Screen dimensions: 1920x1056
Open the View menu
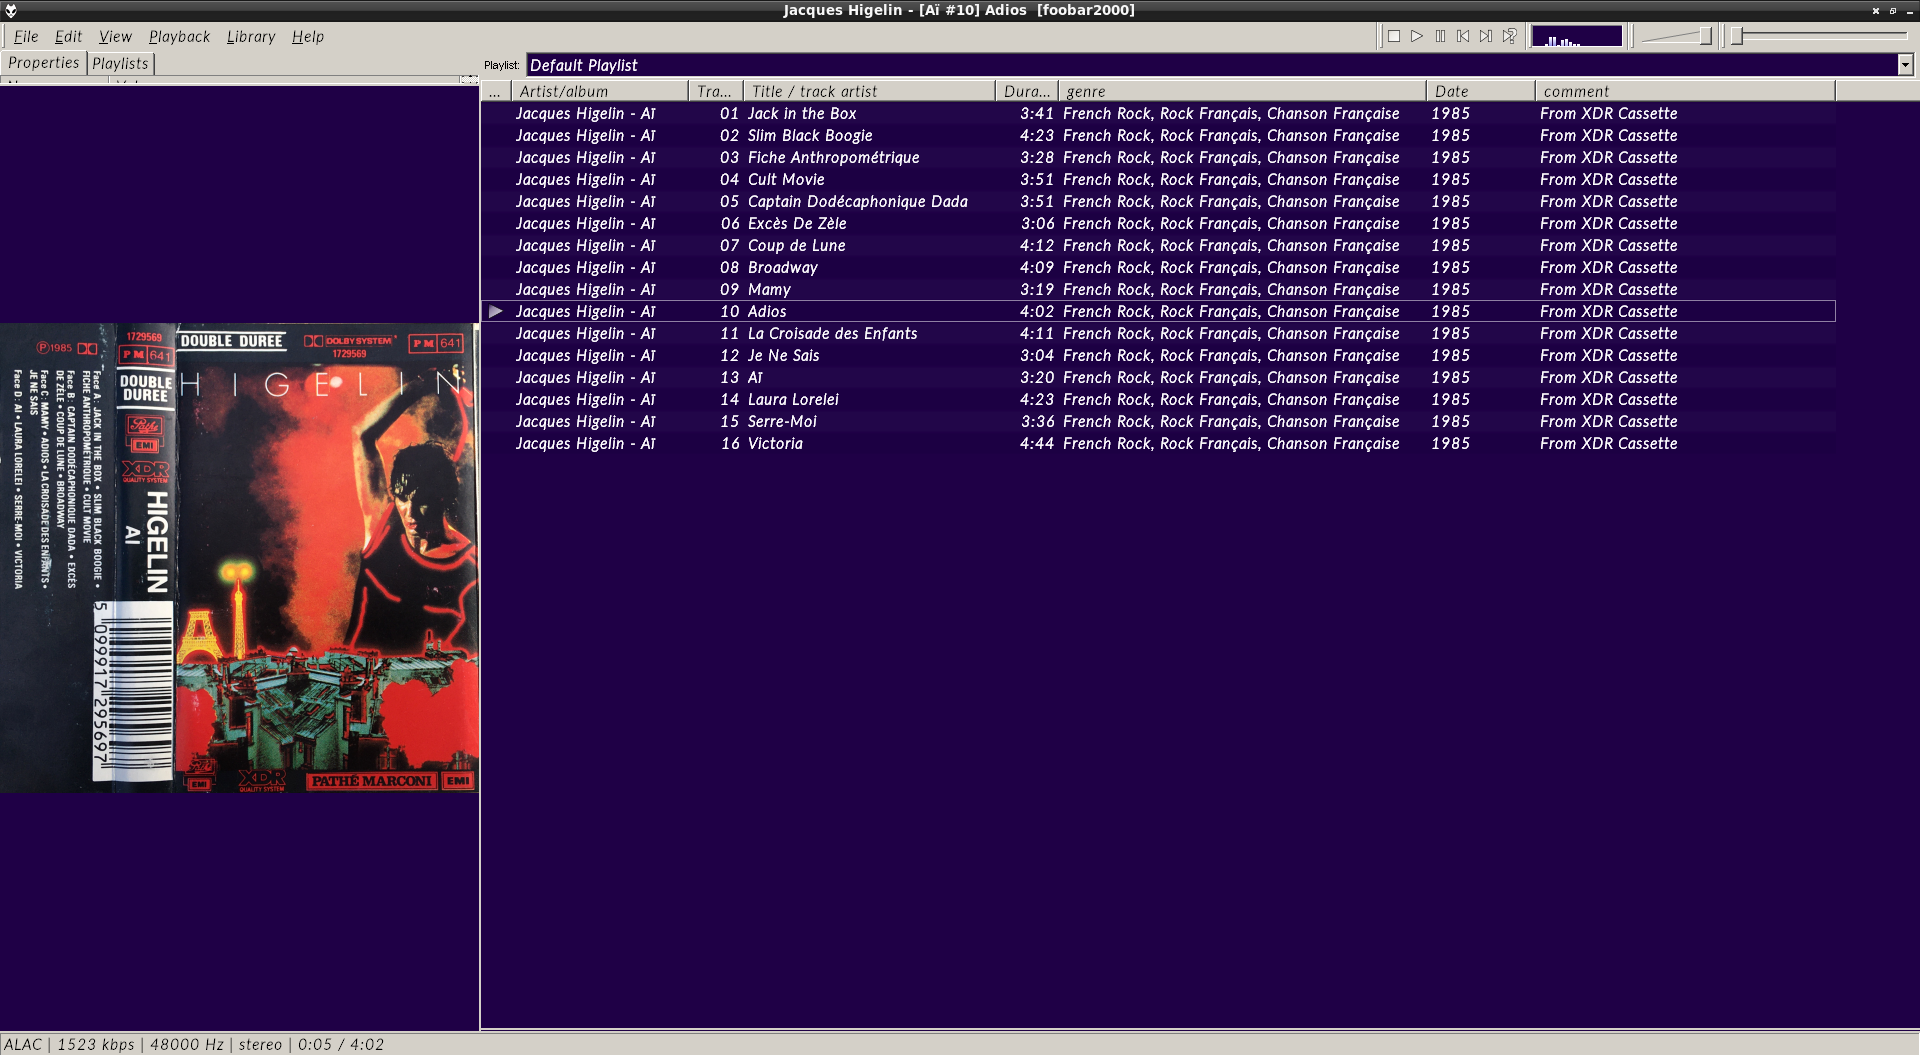115,36
